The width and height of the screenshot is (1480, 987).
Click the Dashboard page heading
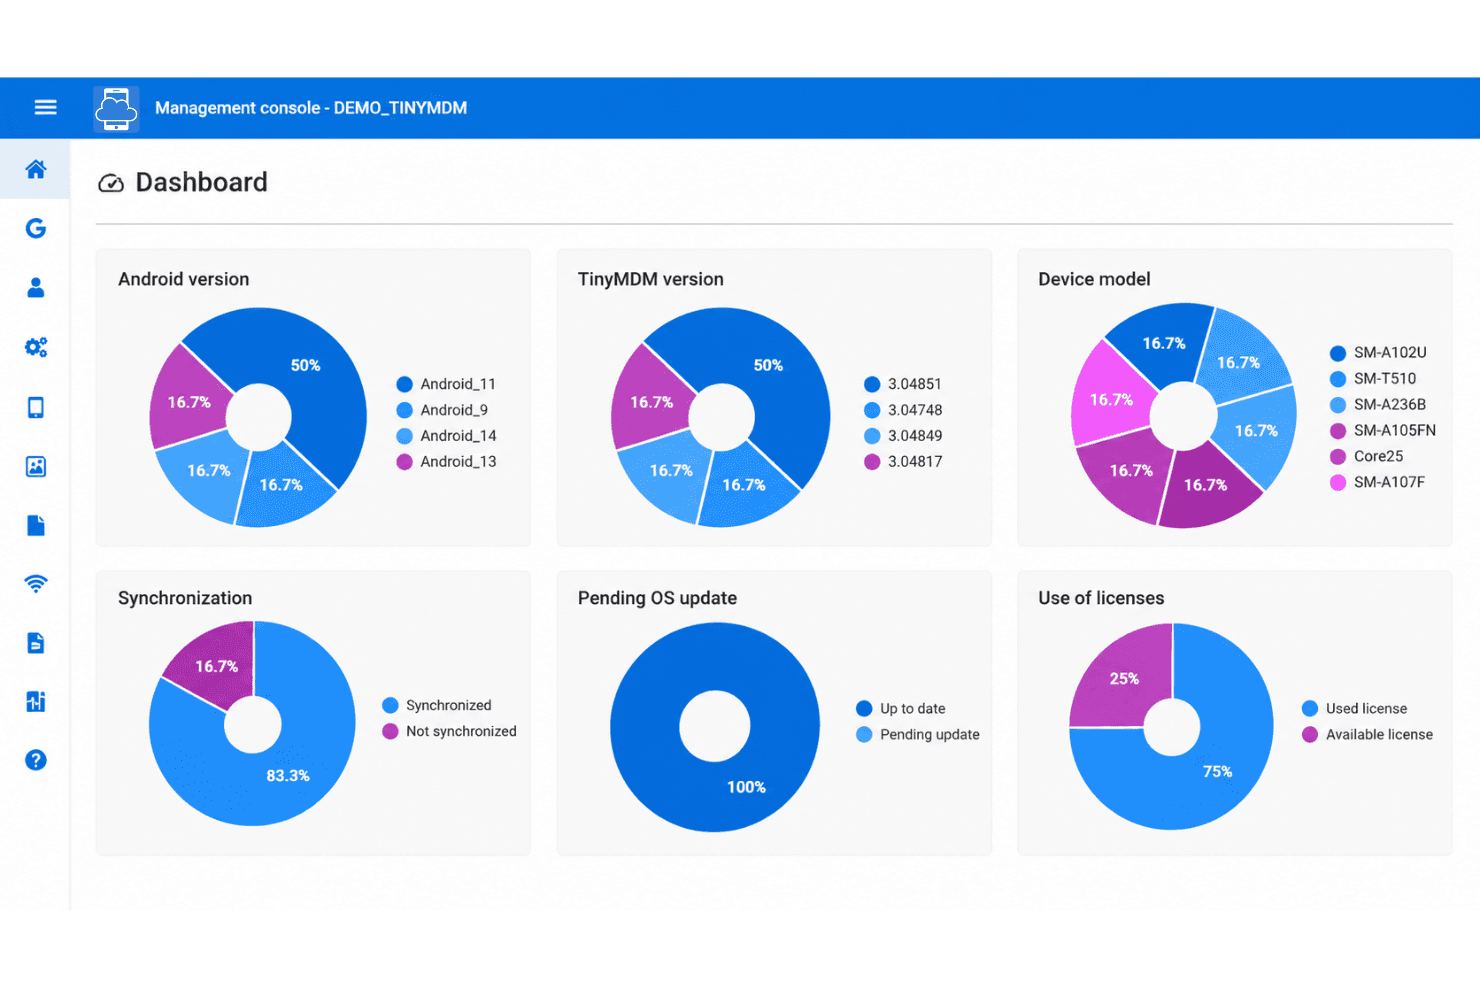pos(201,182)
